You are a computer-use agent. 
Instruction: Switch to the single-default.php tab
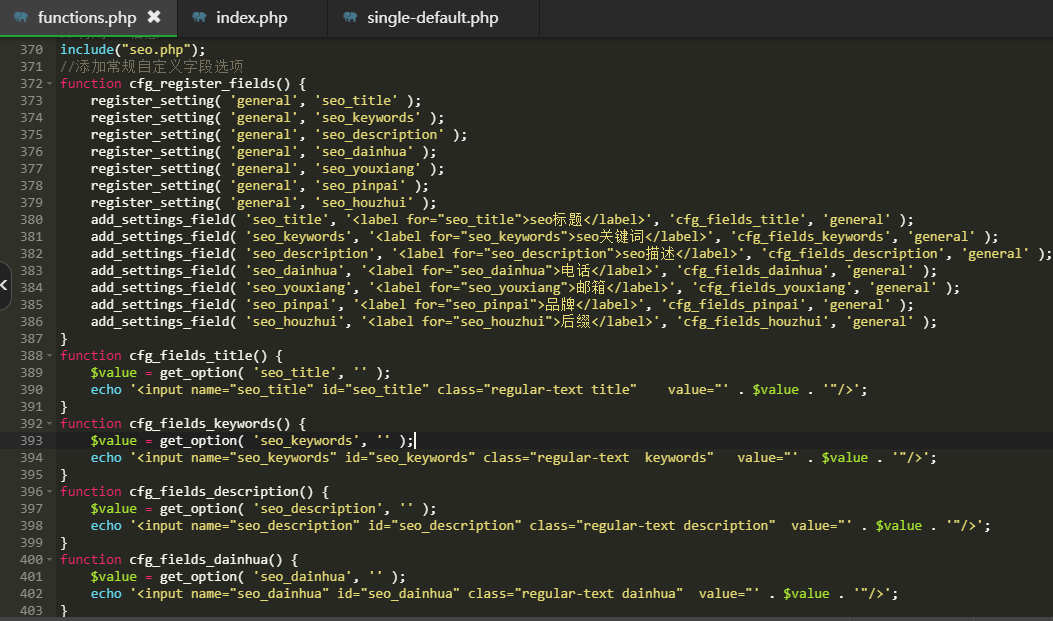pos(433,17)
